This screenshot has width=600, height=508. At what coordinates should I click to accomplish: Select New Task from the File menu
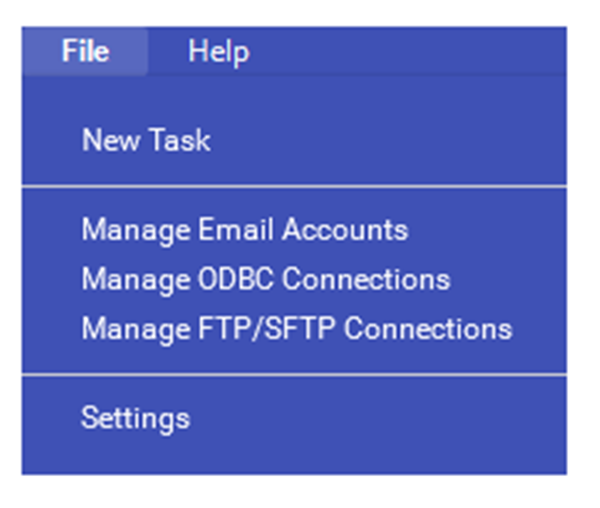point(146,140)
